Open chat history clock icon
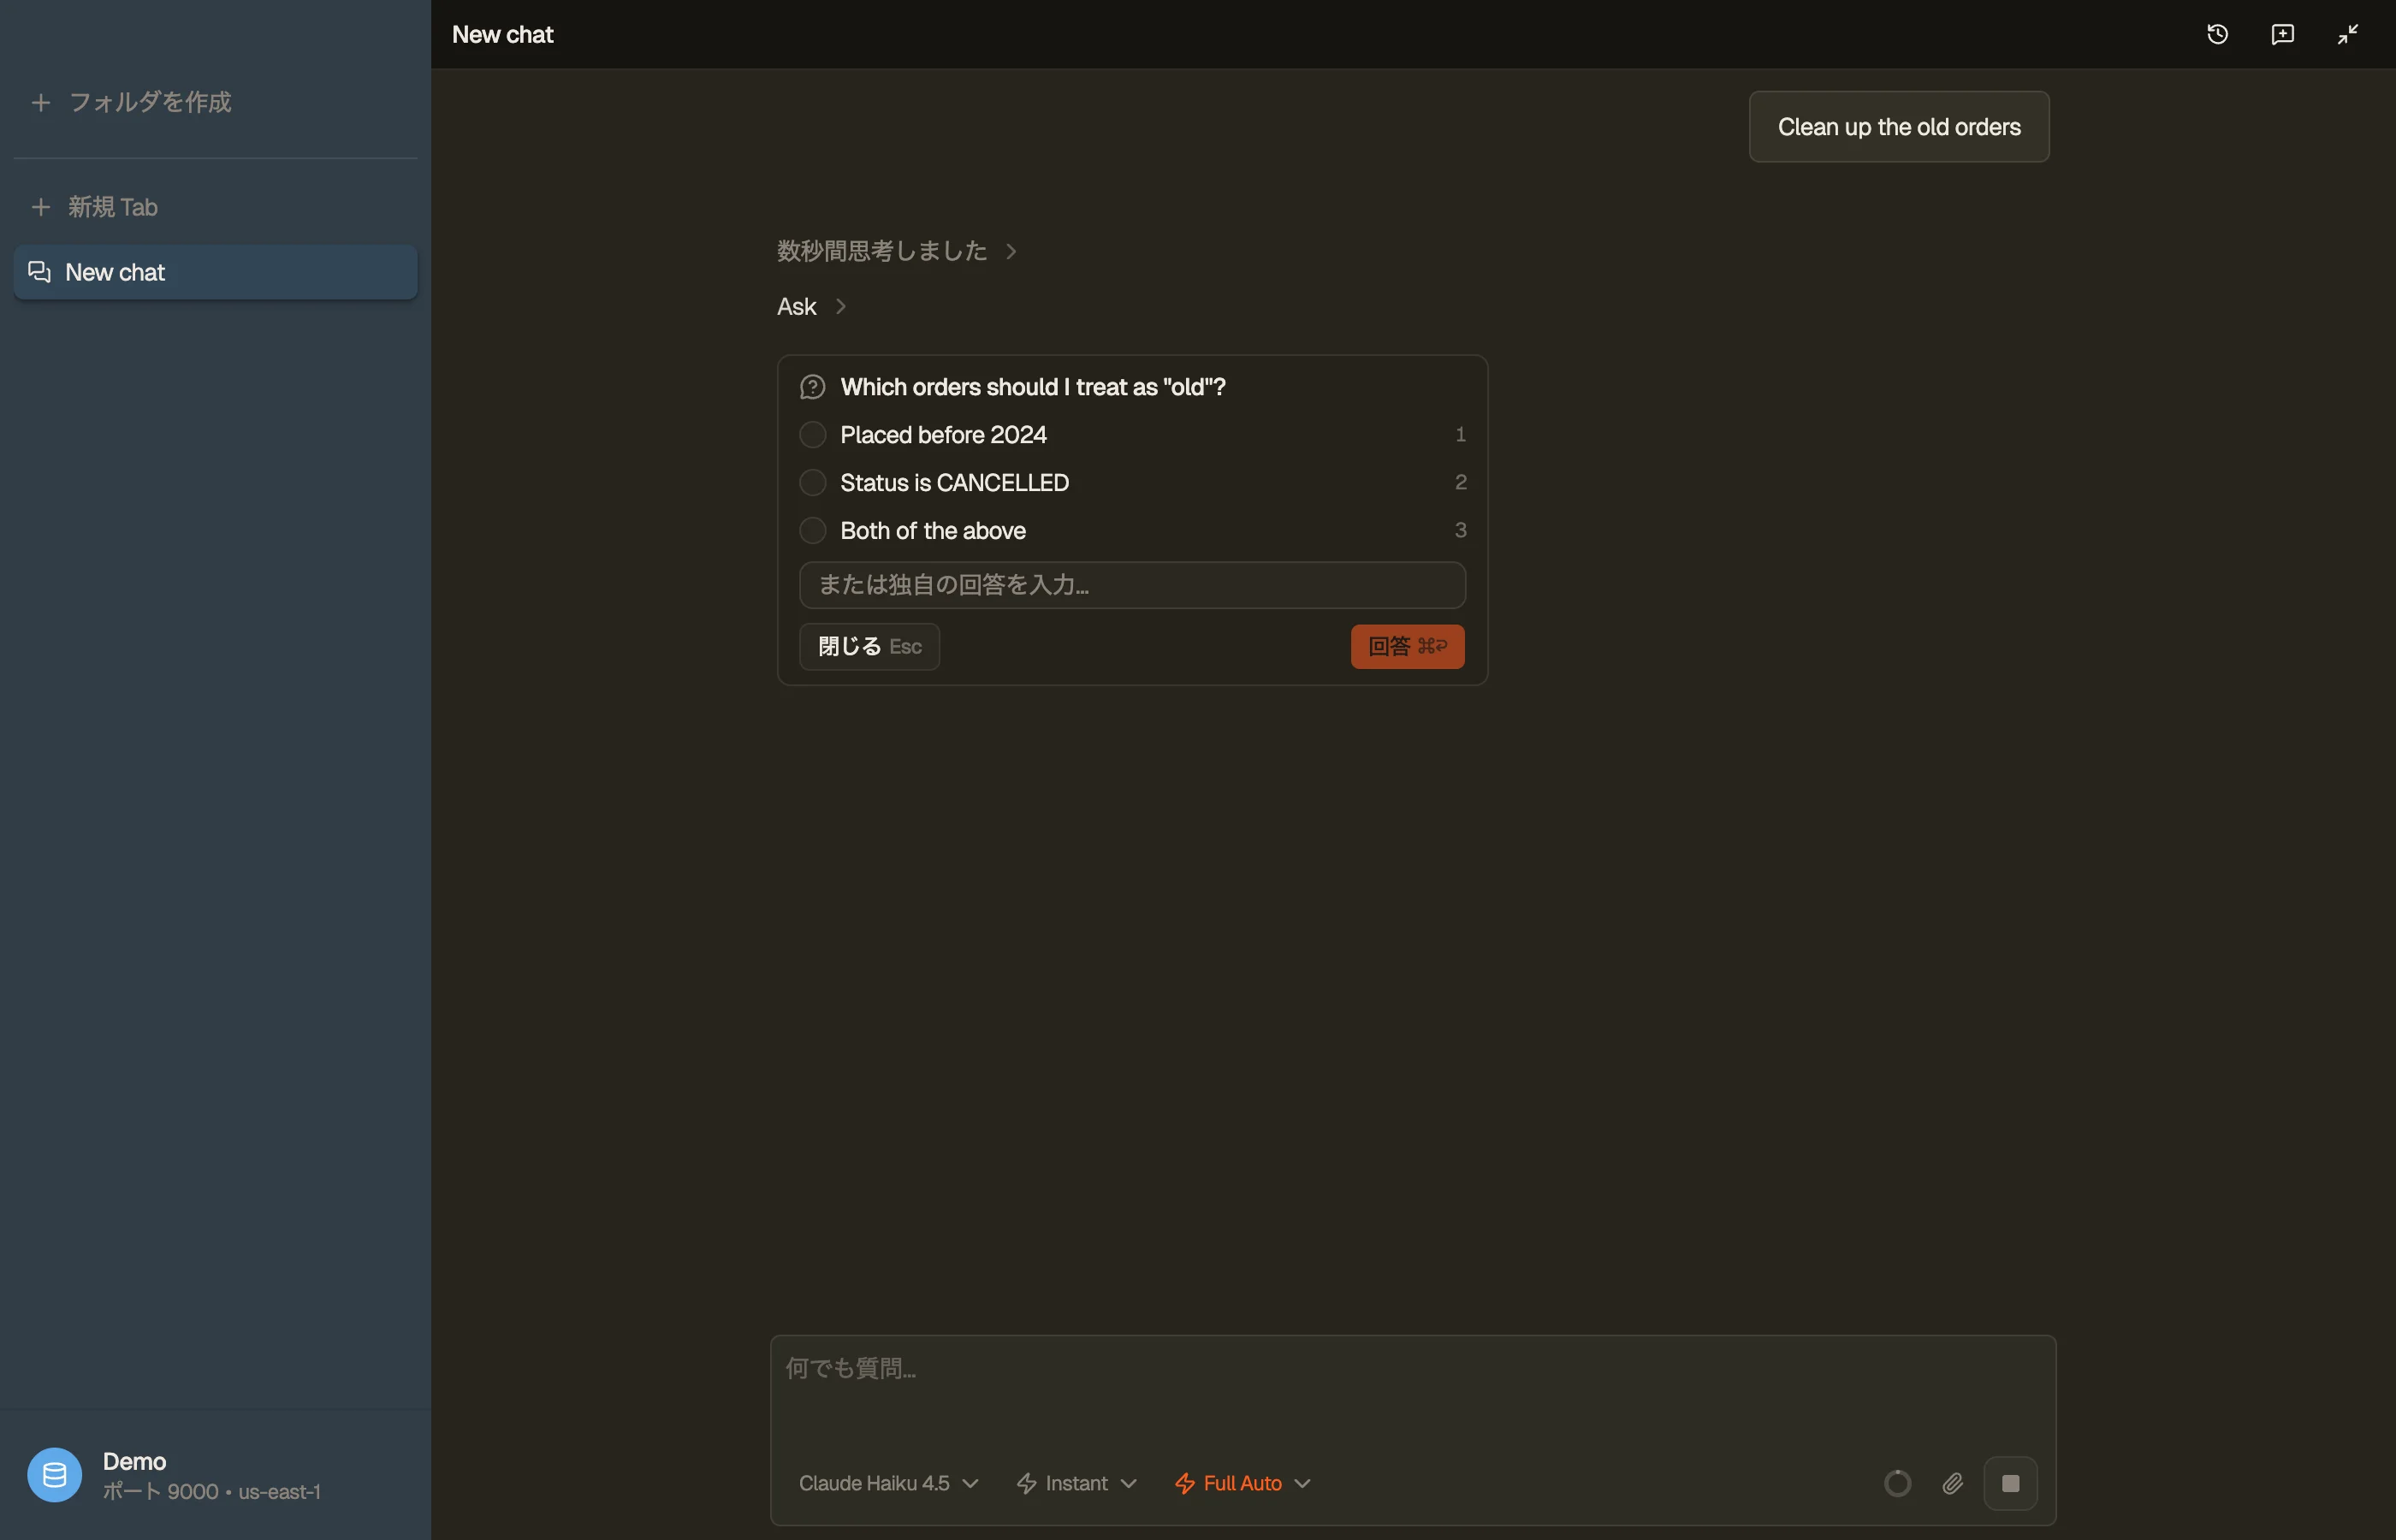Screen dimensions: 2396x1540 pyautogui.click(x=2217, y=34)
